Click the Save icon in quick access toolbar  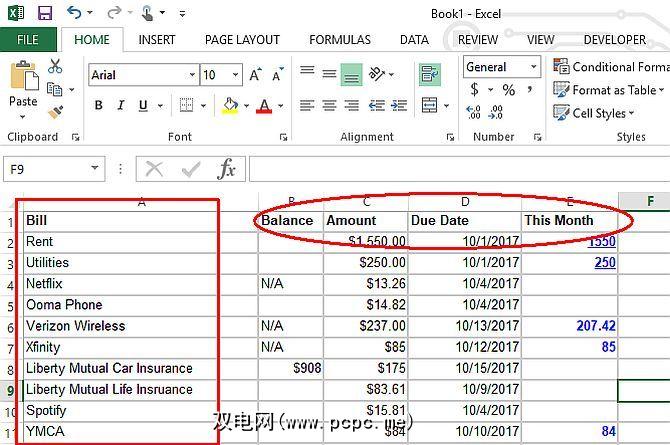pyautogui.click(x=45, y=13)
